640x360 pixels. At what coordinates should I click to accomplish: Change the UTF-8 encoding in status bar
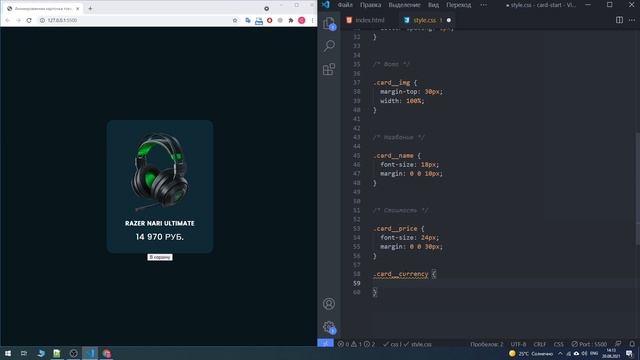tap(518, 344)
